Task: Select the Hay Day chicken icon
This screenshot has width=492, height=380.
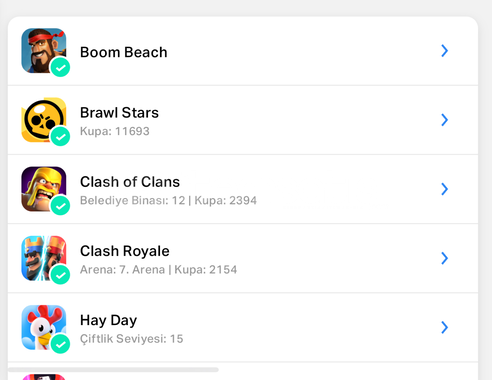Action: pos(44,327)
